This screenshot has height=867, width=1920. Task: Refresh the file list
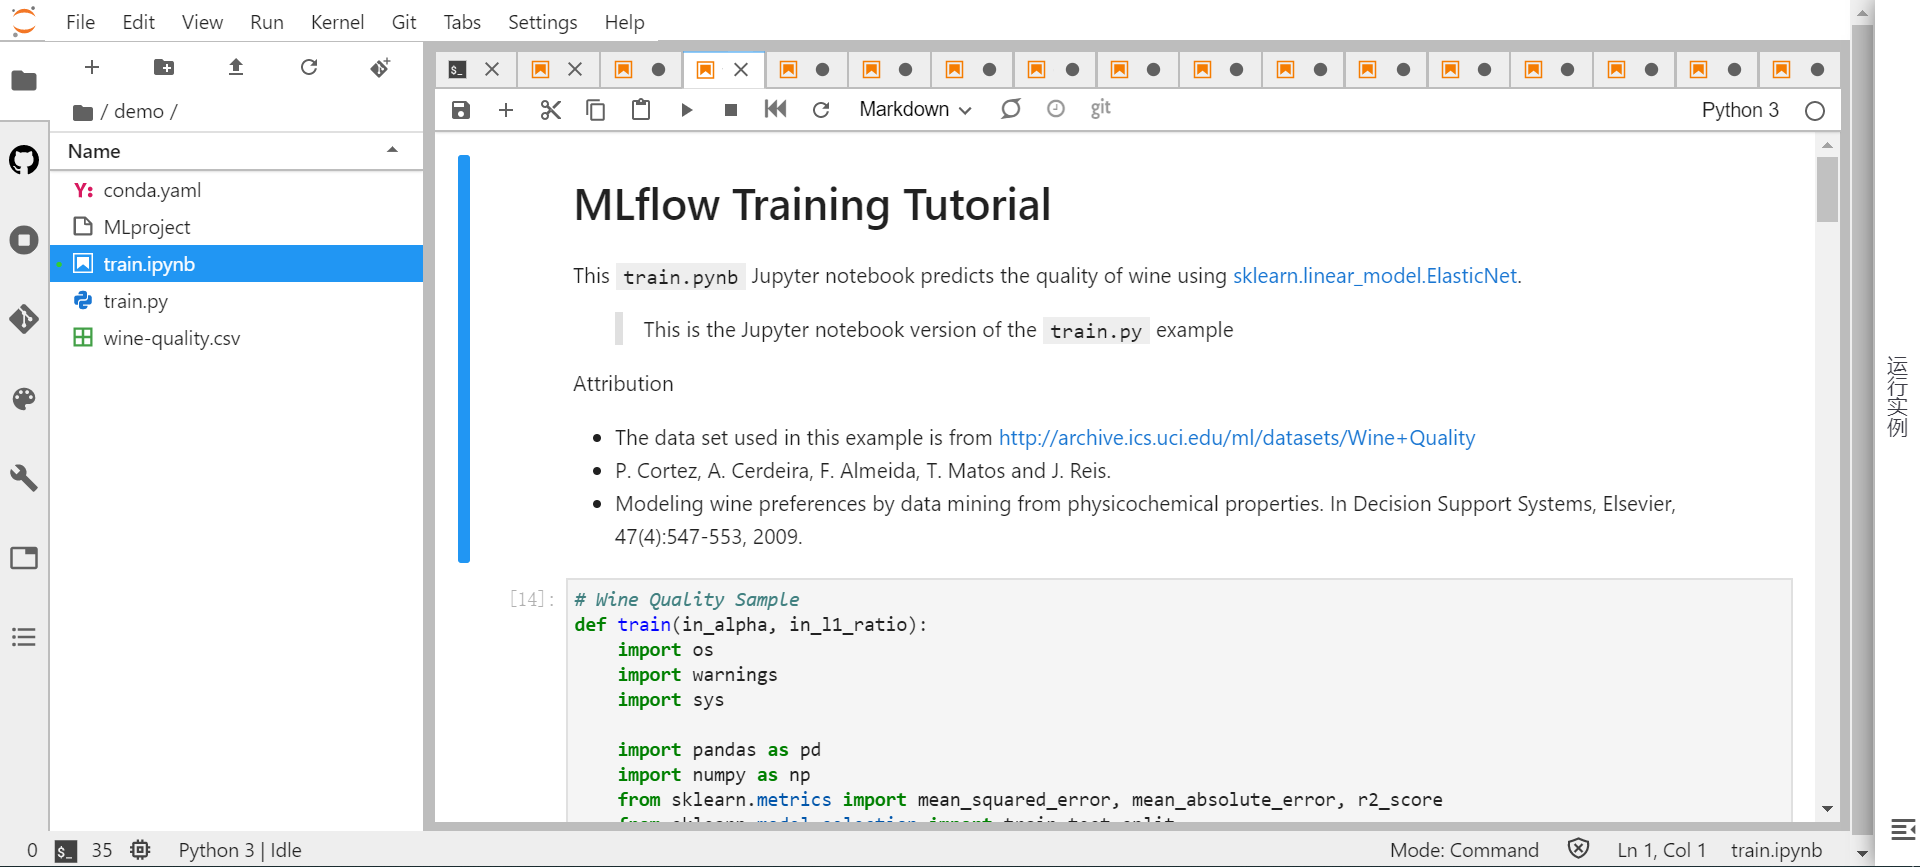(x=309, y=67)
